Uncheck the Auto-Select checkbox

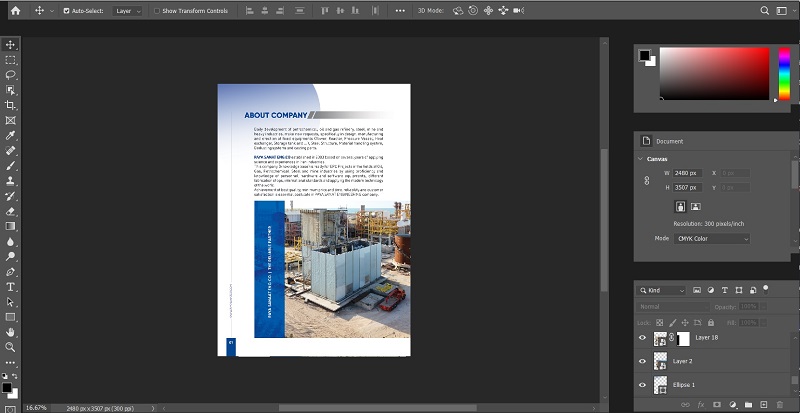click(x=66, y=11)
